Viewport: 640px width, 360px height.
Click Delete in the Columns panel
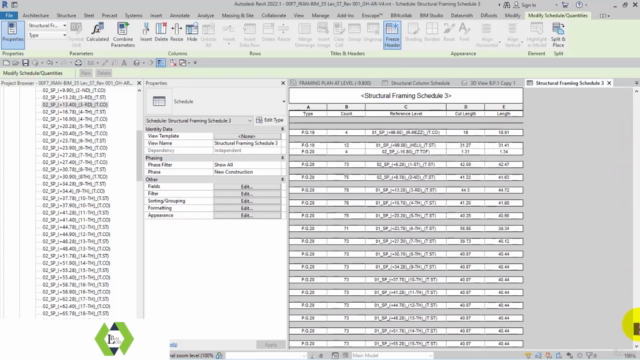pos(161,32)
